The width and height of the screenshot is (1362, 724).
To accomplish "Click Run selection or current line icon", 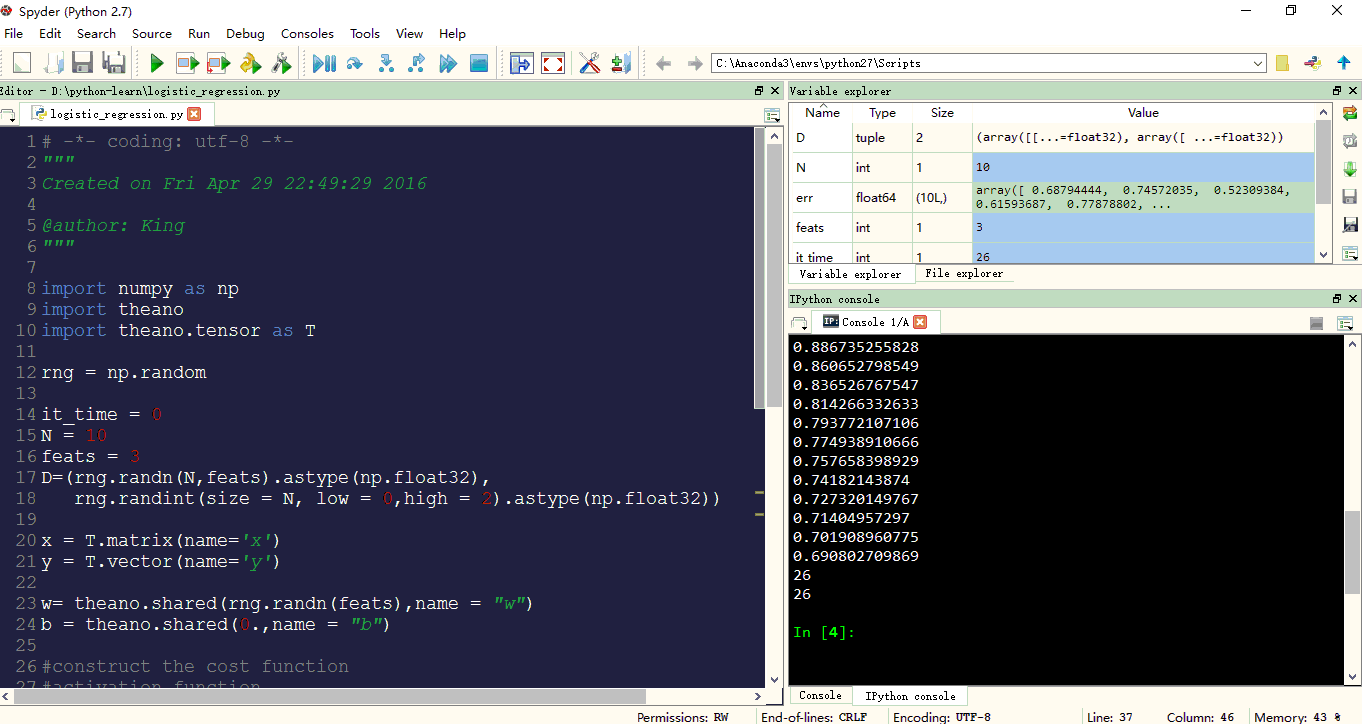I will click(x=250, y=64).
